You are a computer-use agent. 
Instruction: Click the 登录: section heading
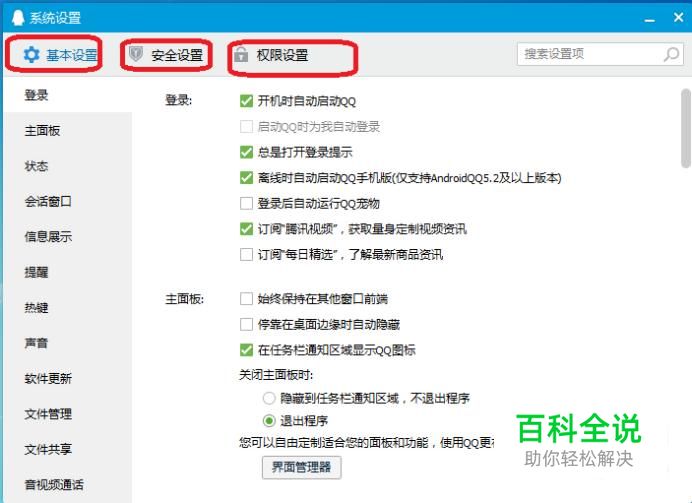[x=178, y=100]
